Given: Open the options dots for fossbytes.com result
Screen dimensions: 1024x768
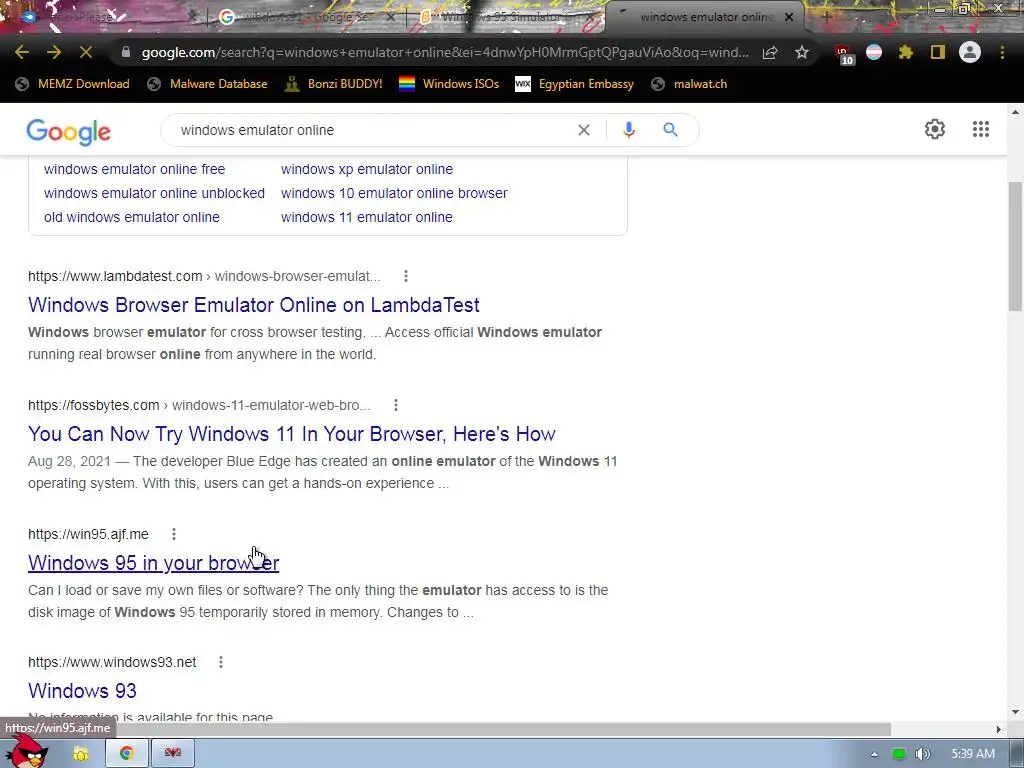Looking at the screenshot, I should 396,406.
